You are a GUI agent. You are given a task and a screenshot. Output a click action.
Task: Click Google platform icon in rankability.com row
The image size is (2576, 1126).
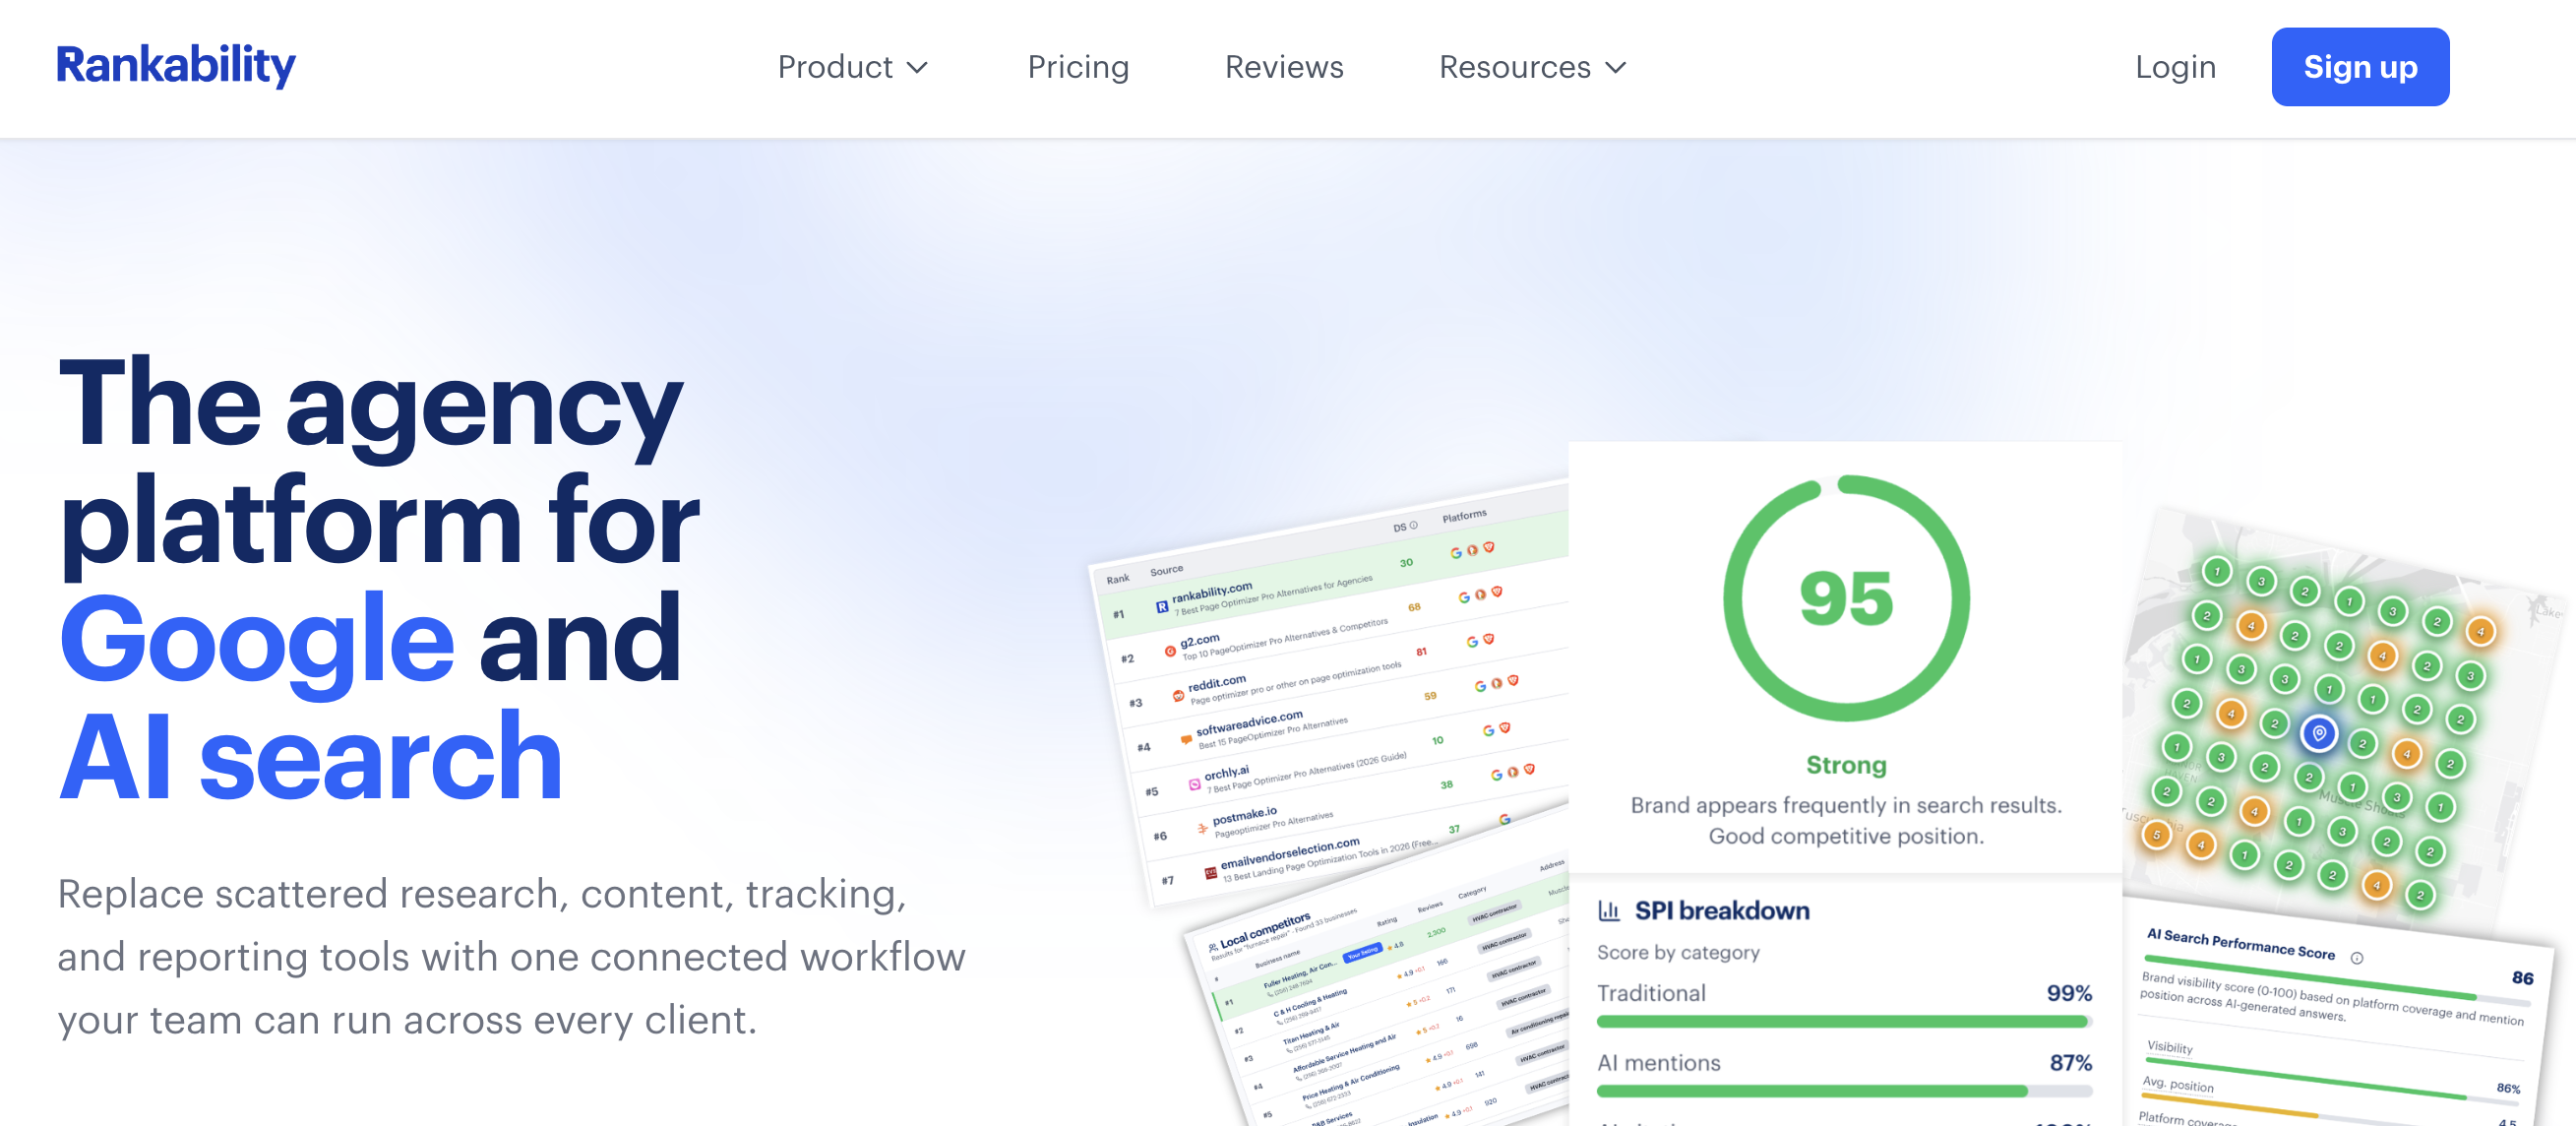[x=1456, y=553]
